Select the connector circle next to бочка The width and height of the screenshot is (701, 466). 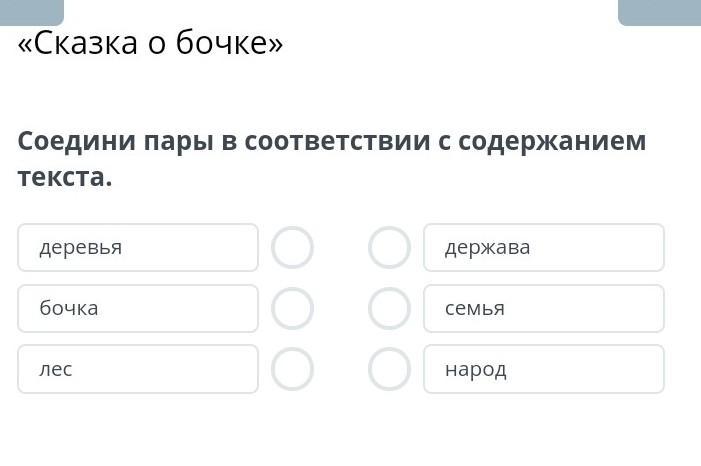click(x=292, y=308)
